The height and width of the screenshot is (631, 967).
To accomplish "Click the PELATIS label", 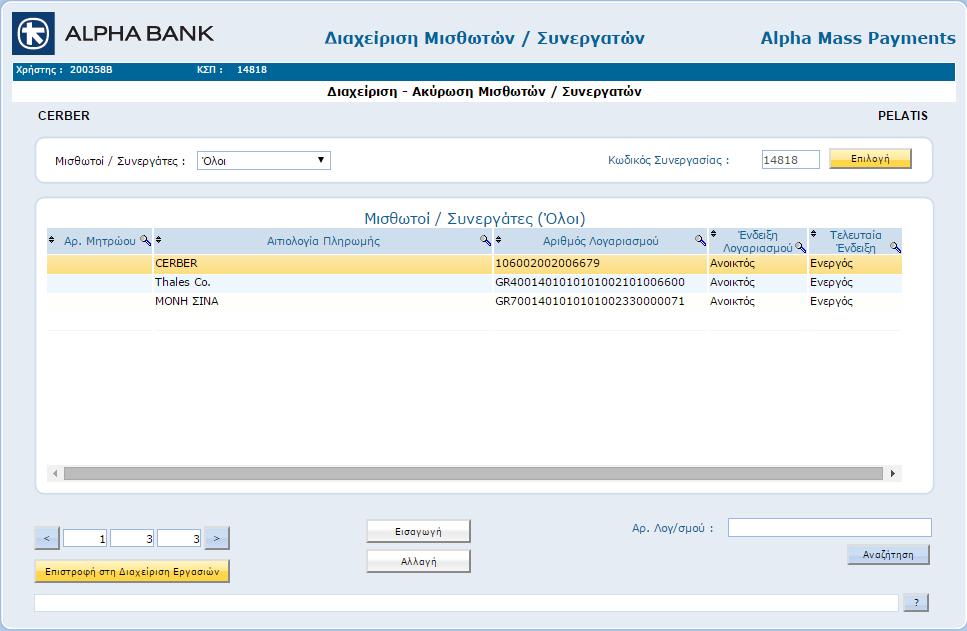I will [903, 116].
